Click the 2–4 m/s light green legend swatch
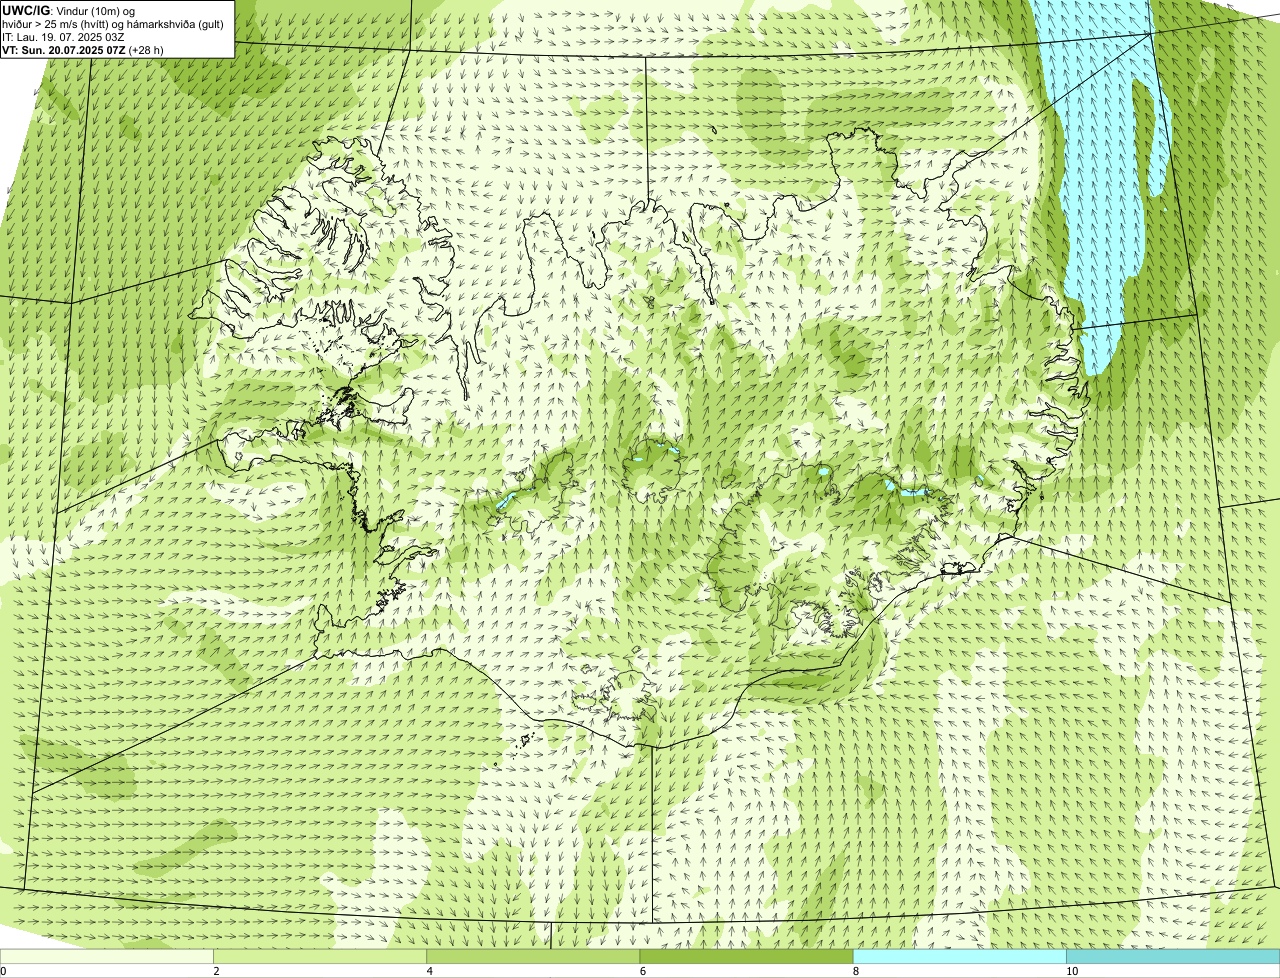Viewport: 1280px width, 978px height. click(x=320, y=957)
